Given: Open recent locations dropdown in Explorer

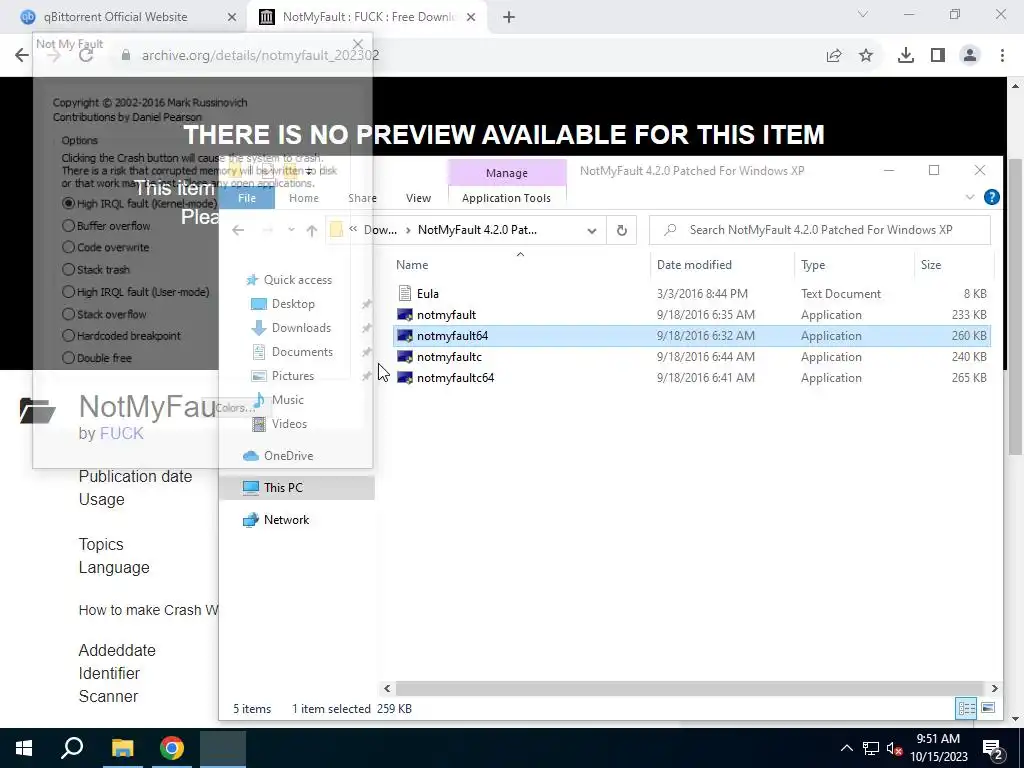Looking at the screenshot, I should pos(291,230).
